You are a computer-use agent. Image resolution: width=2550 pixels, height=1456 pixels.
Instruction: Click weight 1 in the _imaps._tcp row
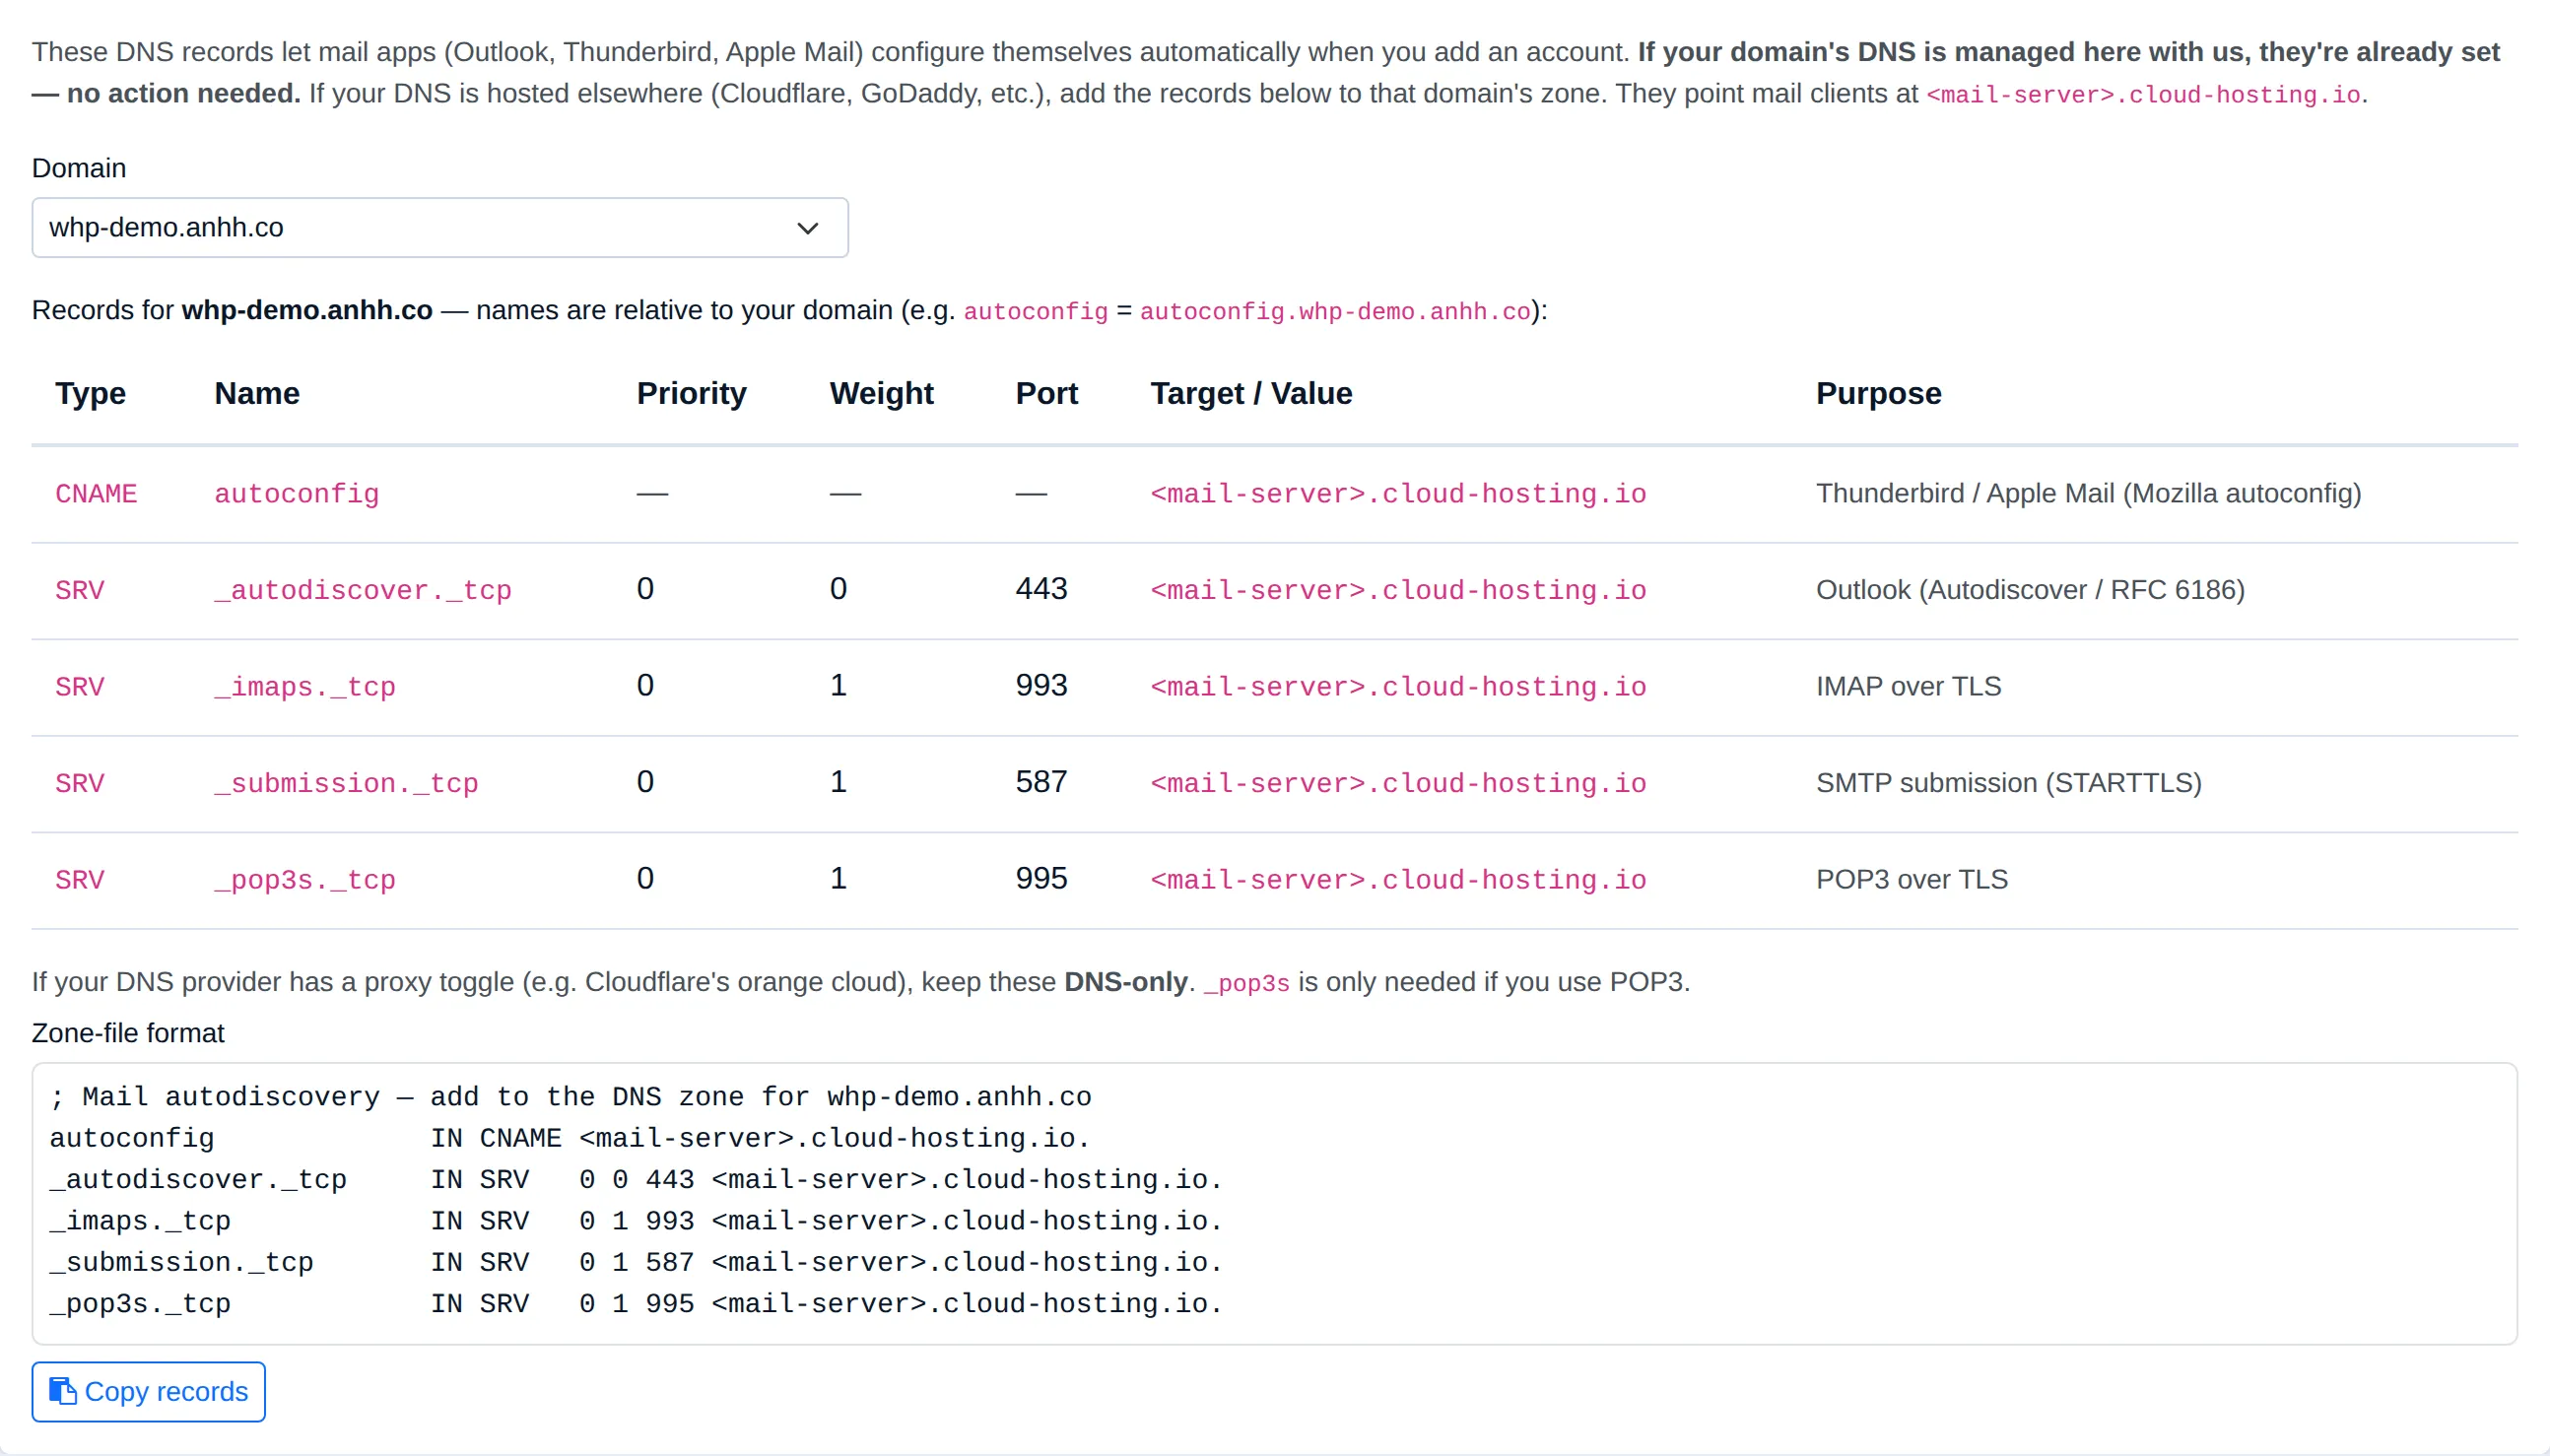point(838,686)
